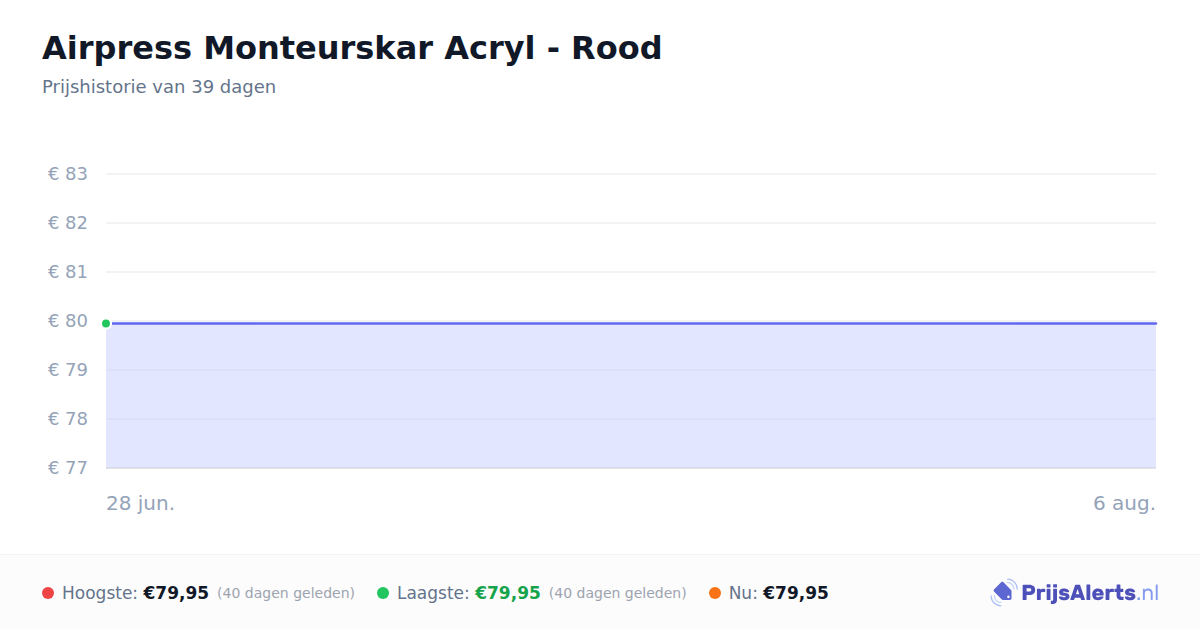Click the red dot beside Hoogste
1200x630 pixels.
click(x=48, y=594)
